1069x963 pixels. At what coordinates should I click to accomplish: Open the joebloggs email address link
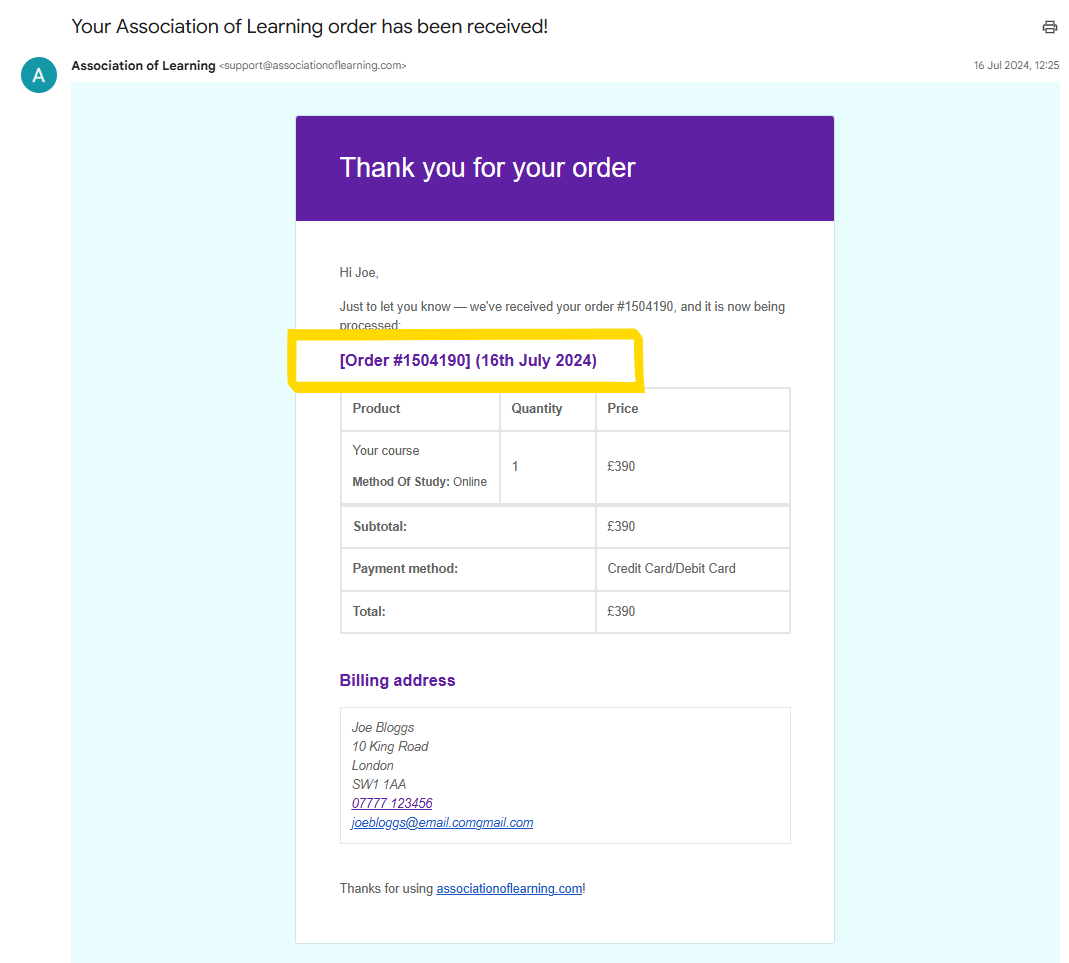(x=442, y=823)
